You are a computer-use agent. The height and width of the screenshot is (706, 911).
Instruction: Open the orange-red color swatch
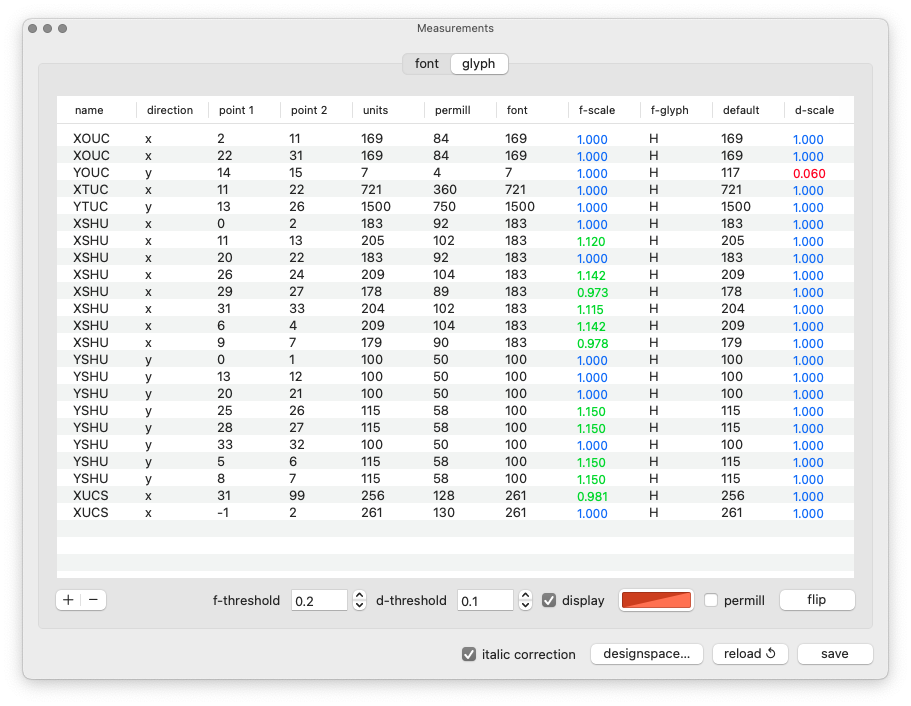pos(657,600)
